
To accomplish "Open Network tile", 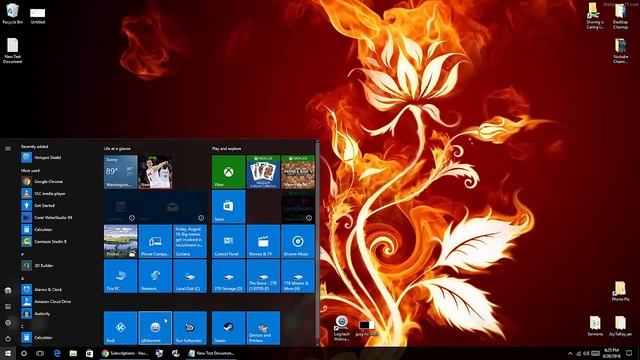I will point(155,276).
